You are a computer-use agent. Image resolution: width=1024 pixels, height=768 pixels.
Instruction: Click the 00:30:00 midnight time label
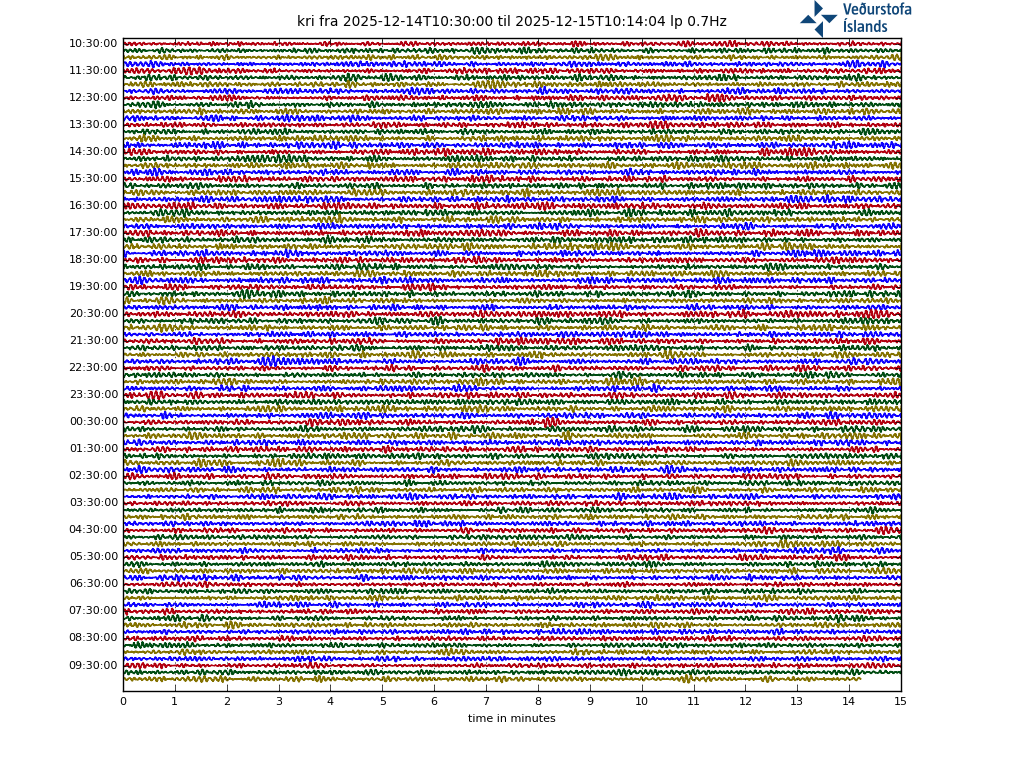pos(93,422)
